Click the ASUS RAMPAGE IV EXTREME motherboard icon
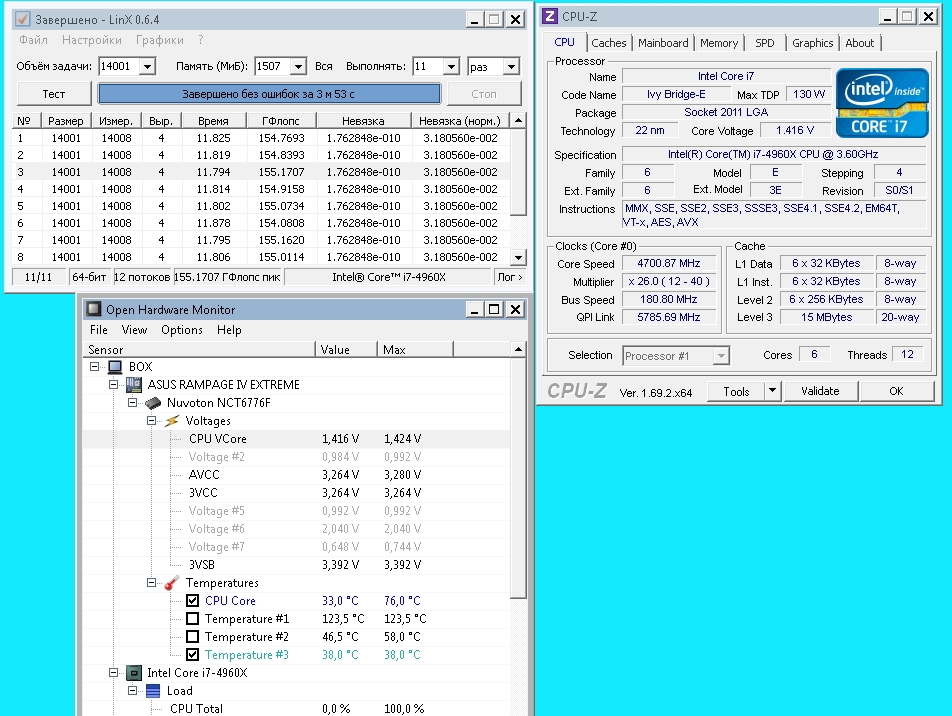 [134, 384]
